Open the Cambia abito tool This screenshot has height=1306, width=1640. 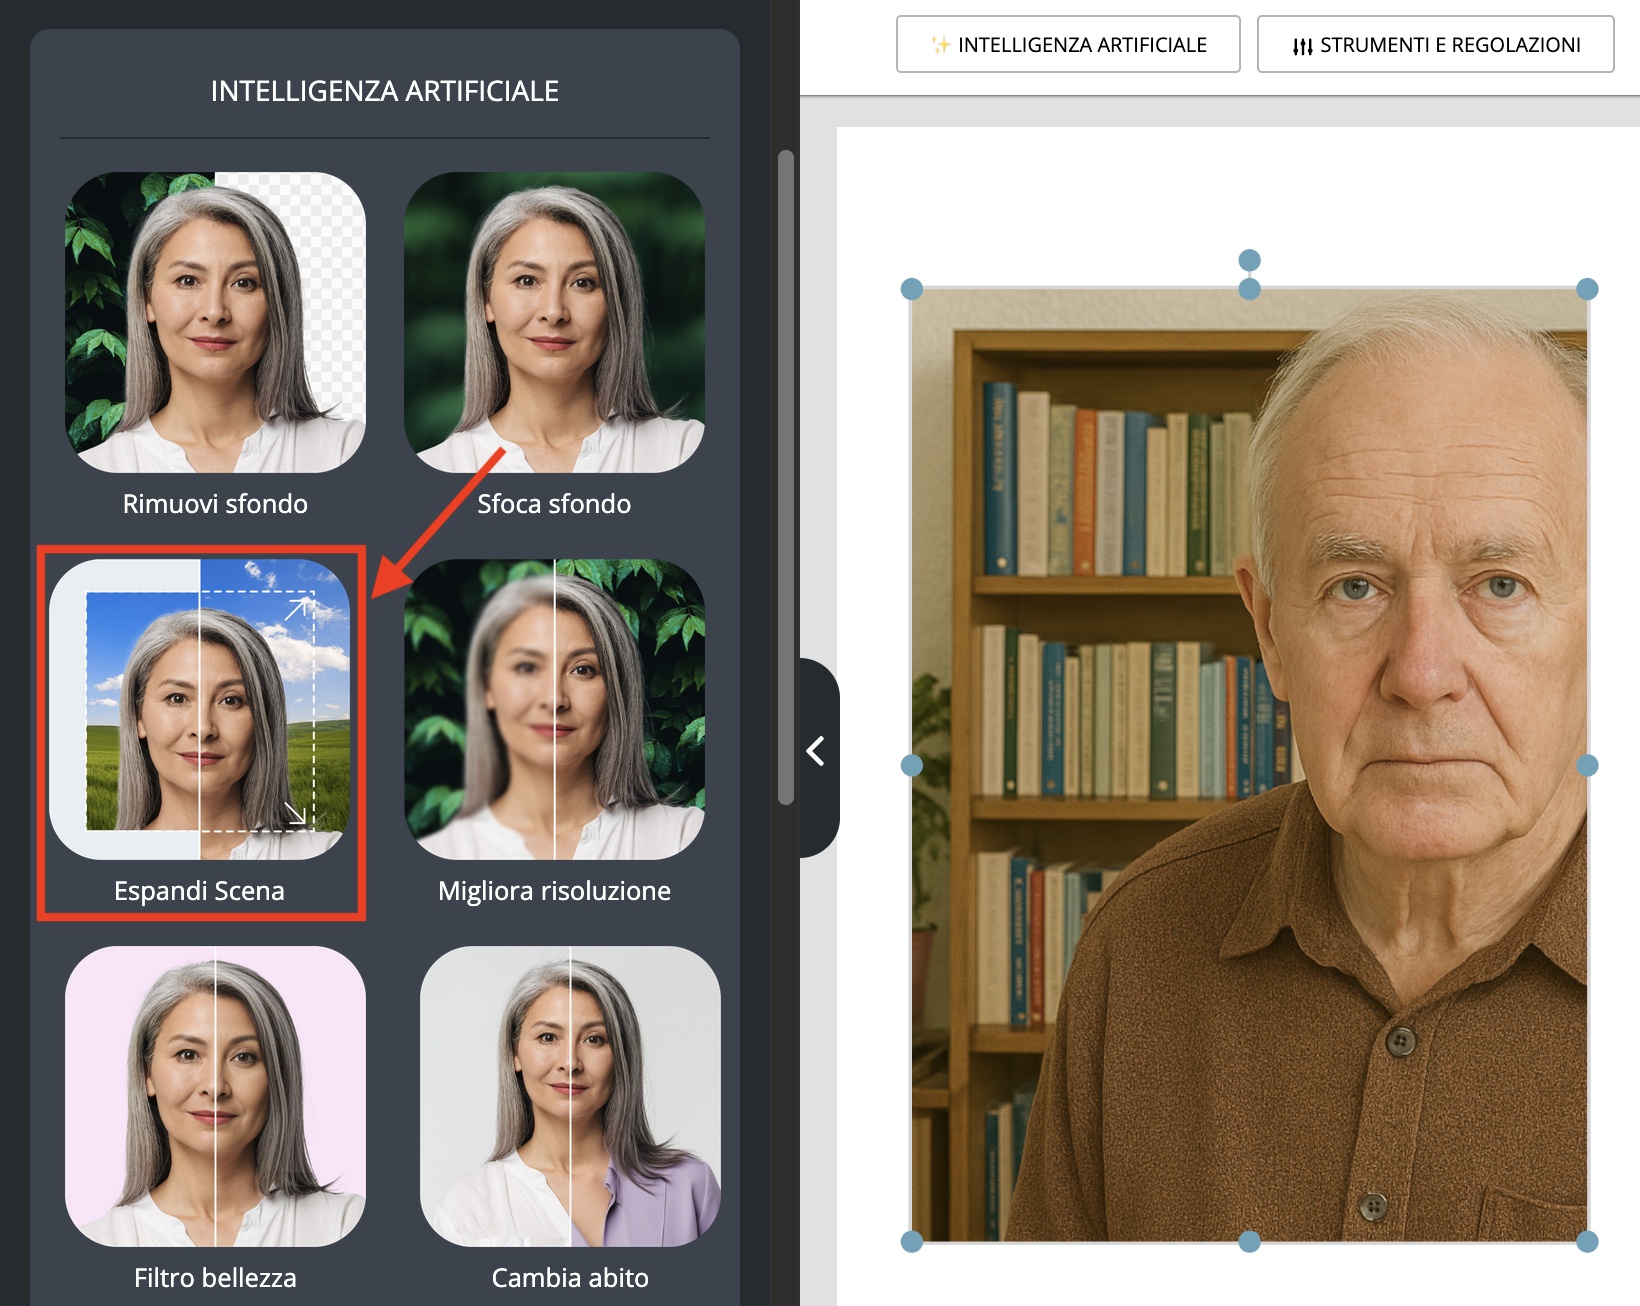(x=570, y=1096)
